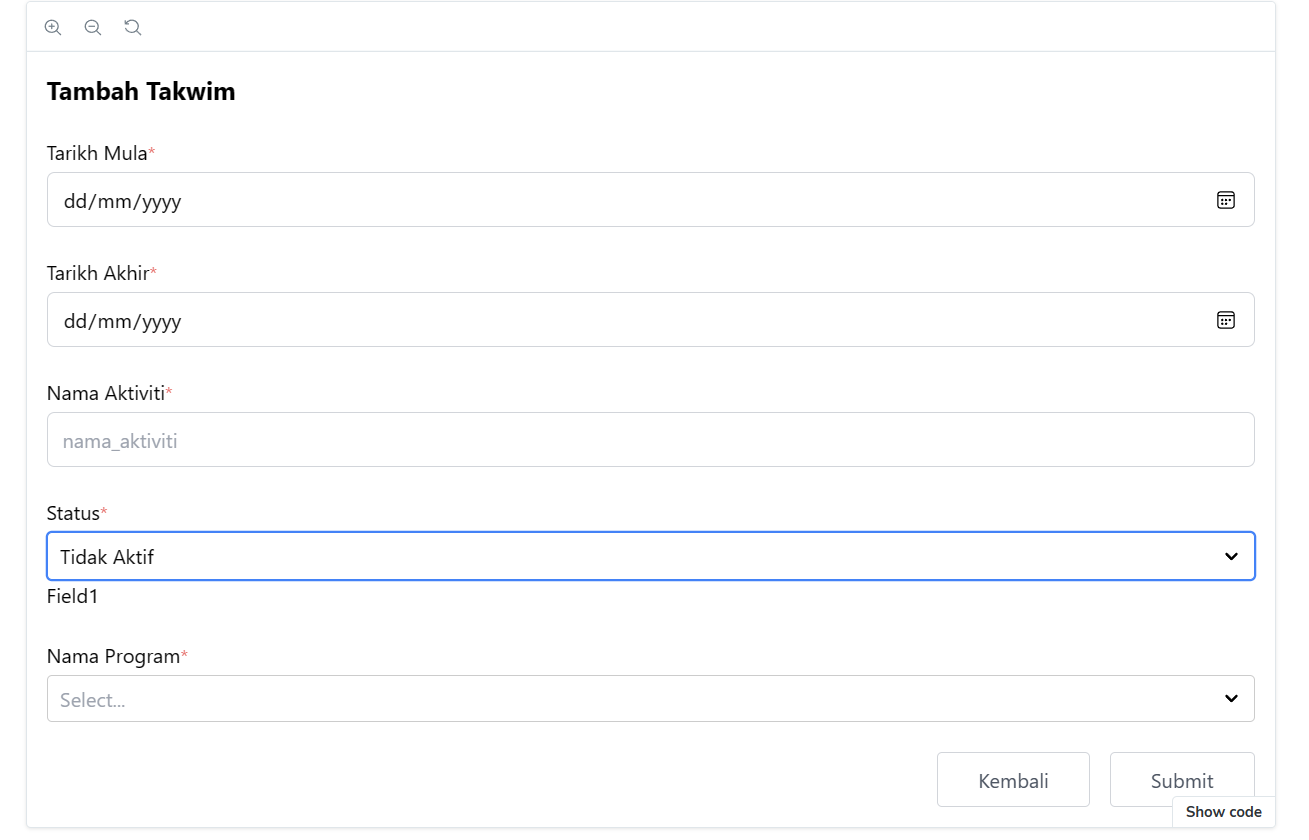The width and height of the screenshot is (1309, 840).
Task: Select the dd segment of Tarikh Mula
Action: point(76,201)
